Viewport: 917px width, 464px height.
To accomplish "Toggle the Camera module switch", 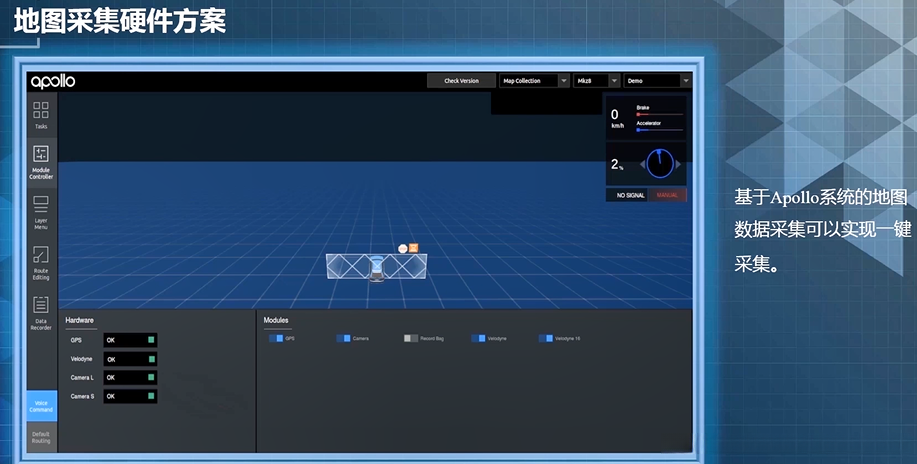I will tap(343, 339).
